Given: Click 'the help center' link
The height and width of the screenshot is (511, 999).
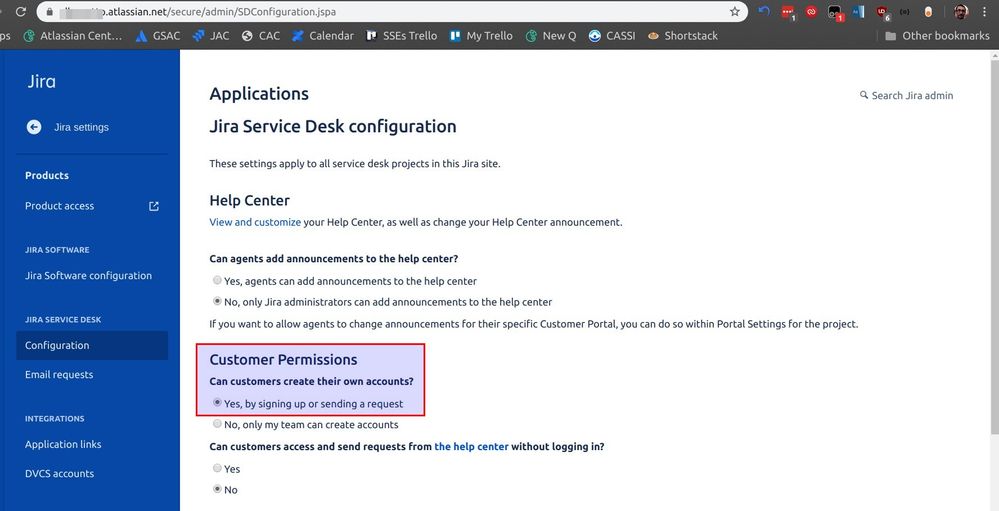Looking at the screenshot, I should [471, 447].
